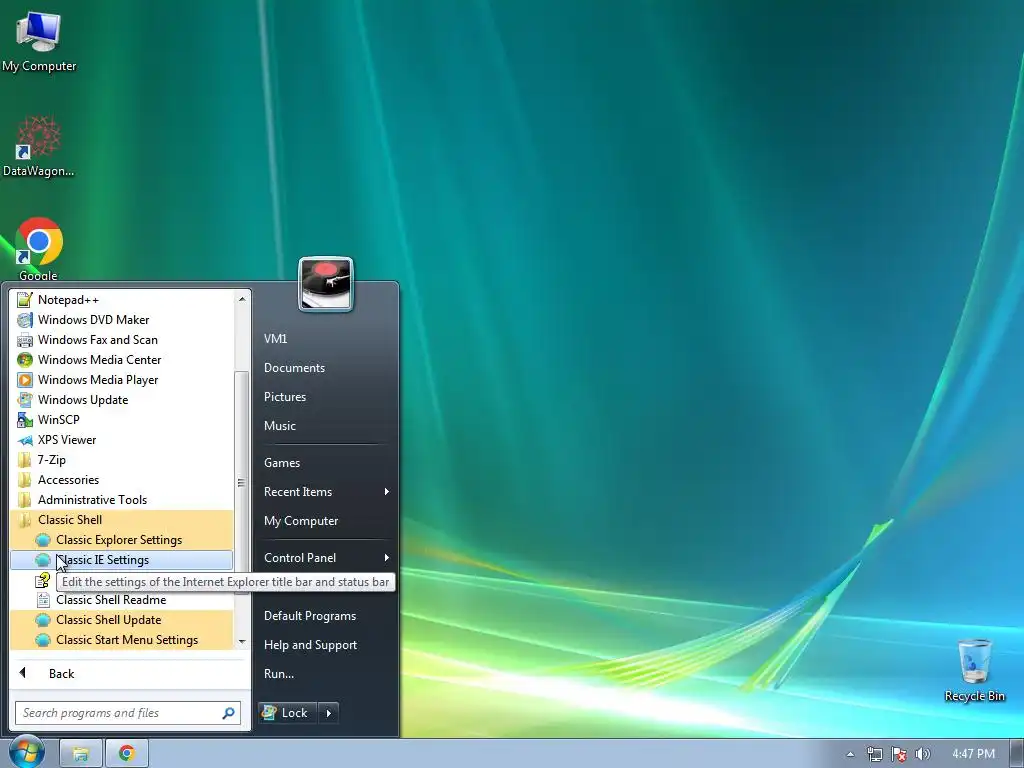
Task: Open Pictures from the start menu
Action: [x=325, y=397]
